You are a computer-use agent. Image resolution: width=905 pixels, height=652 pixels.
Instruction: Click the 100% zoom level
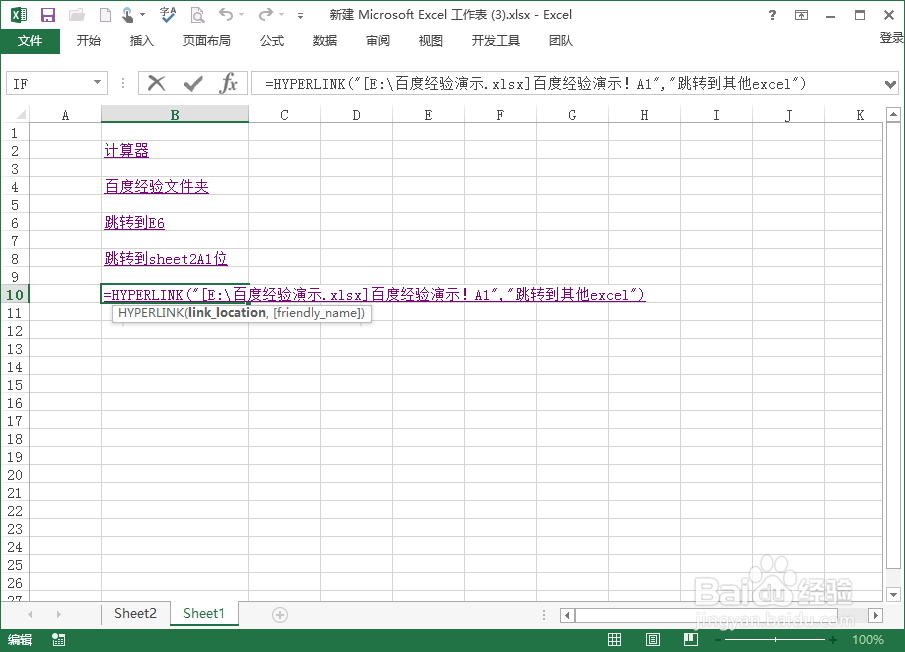pos(867,639)
